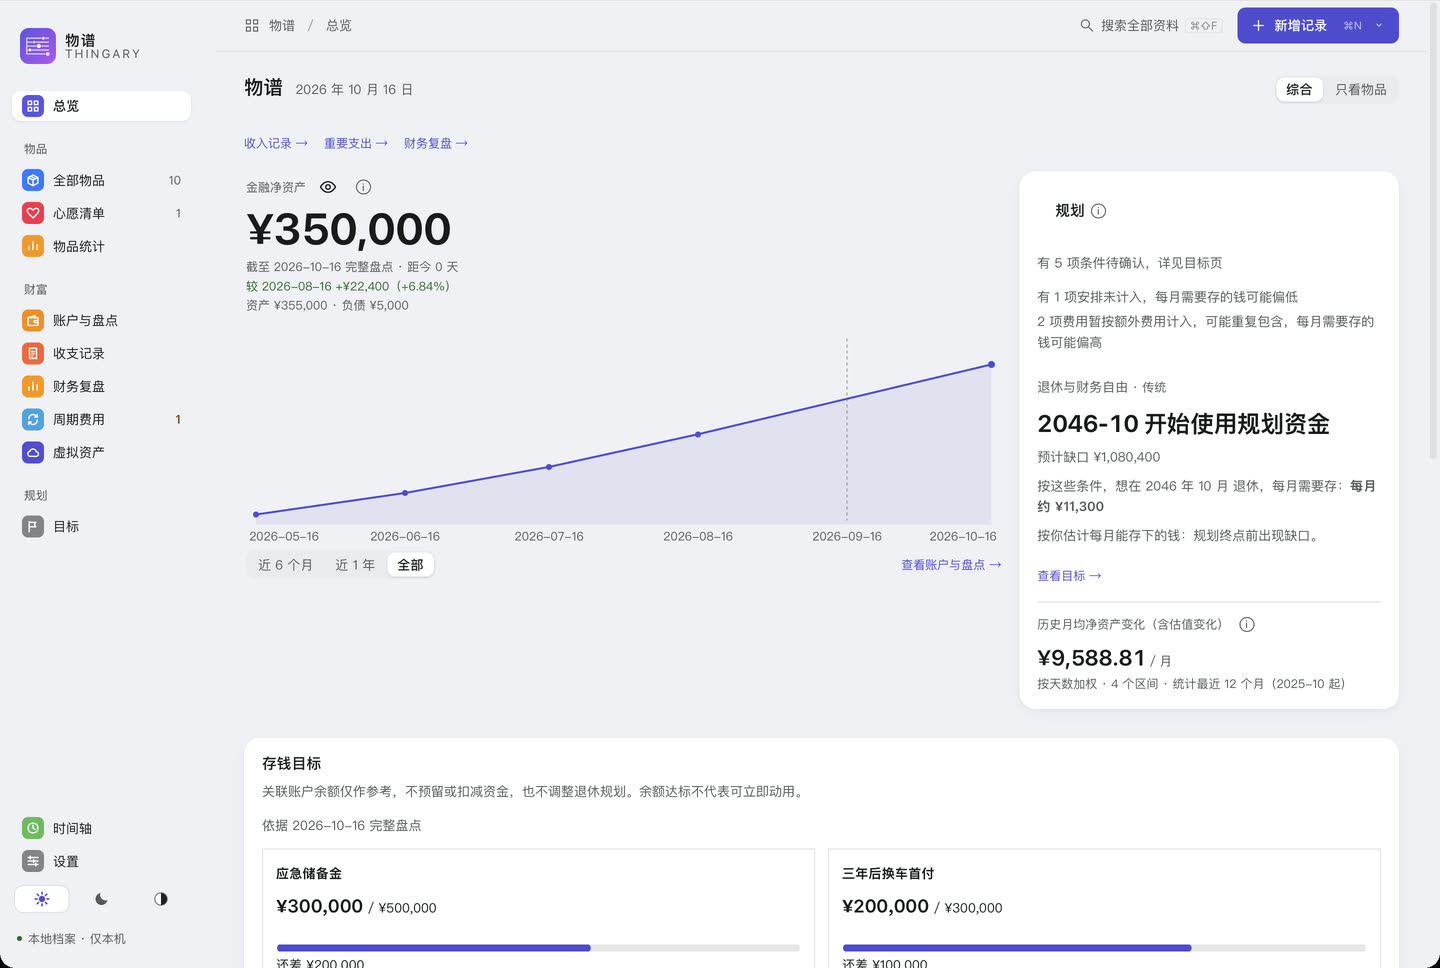
Task: Click plus icon in 新增记录 button
Action: click(x=1258, y=26)
